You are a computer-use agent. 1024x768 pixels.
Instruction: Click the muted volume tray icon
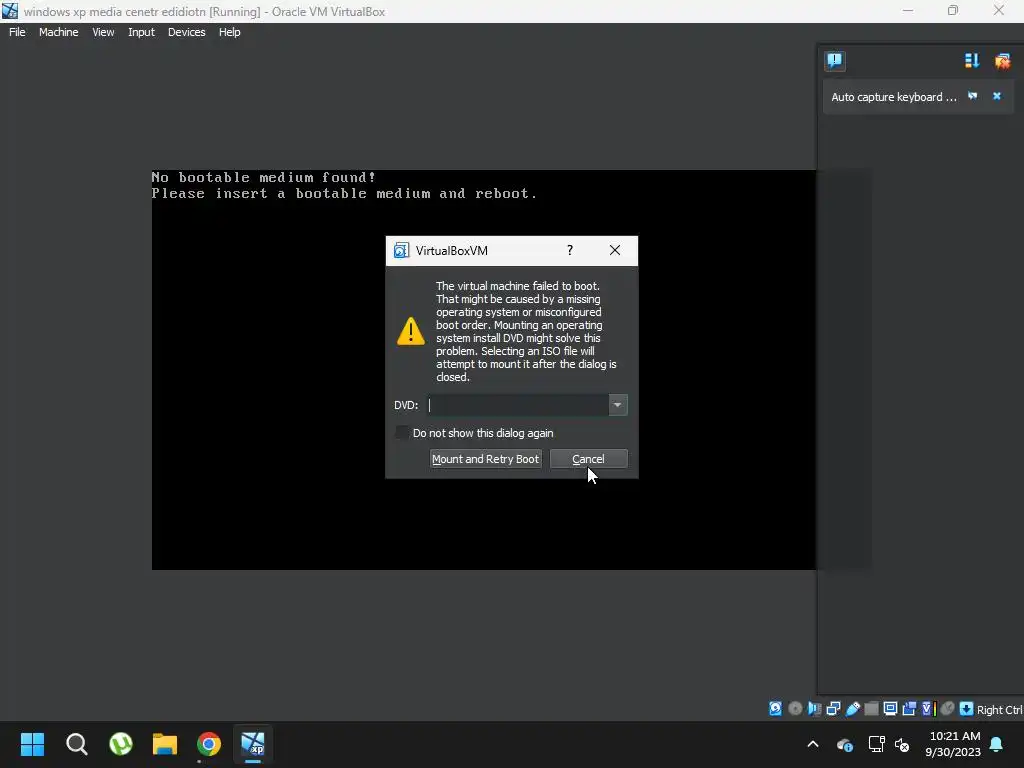tap(902, 744)
